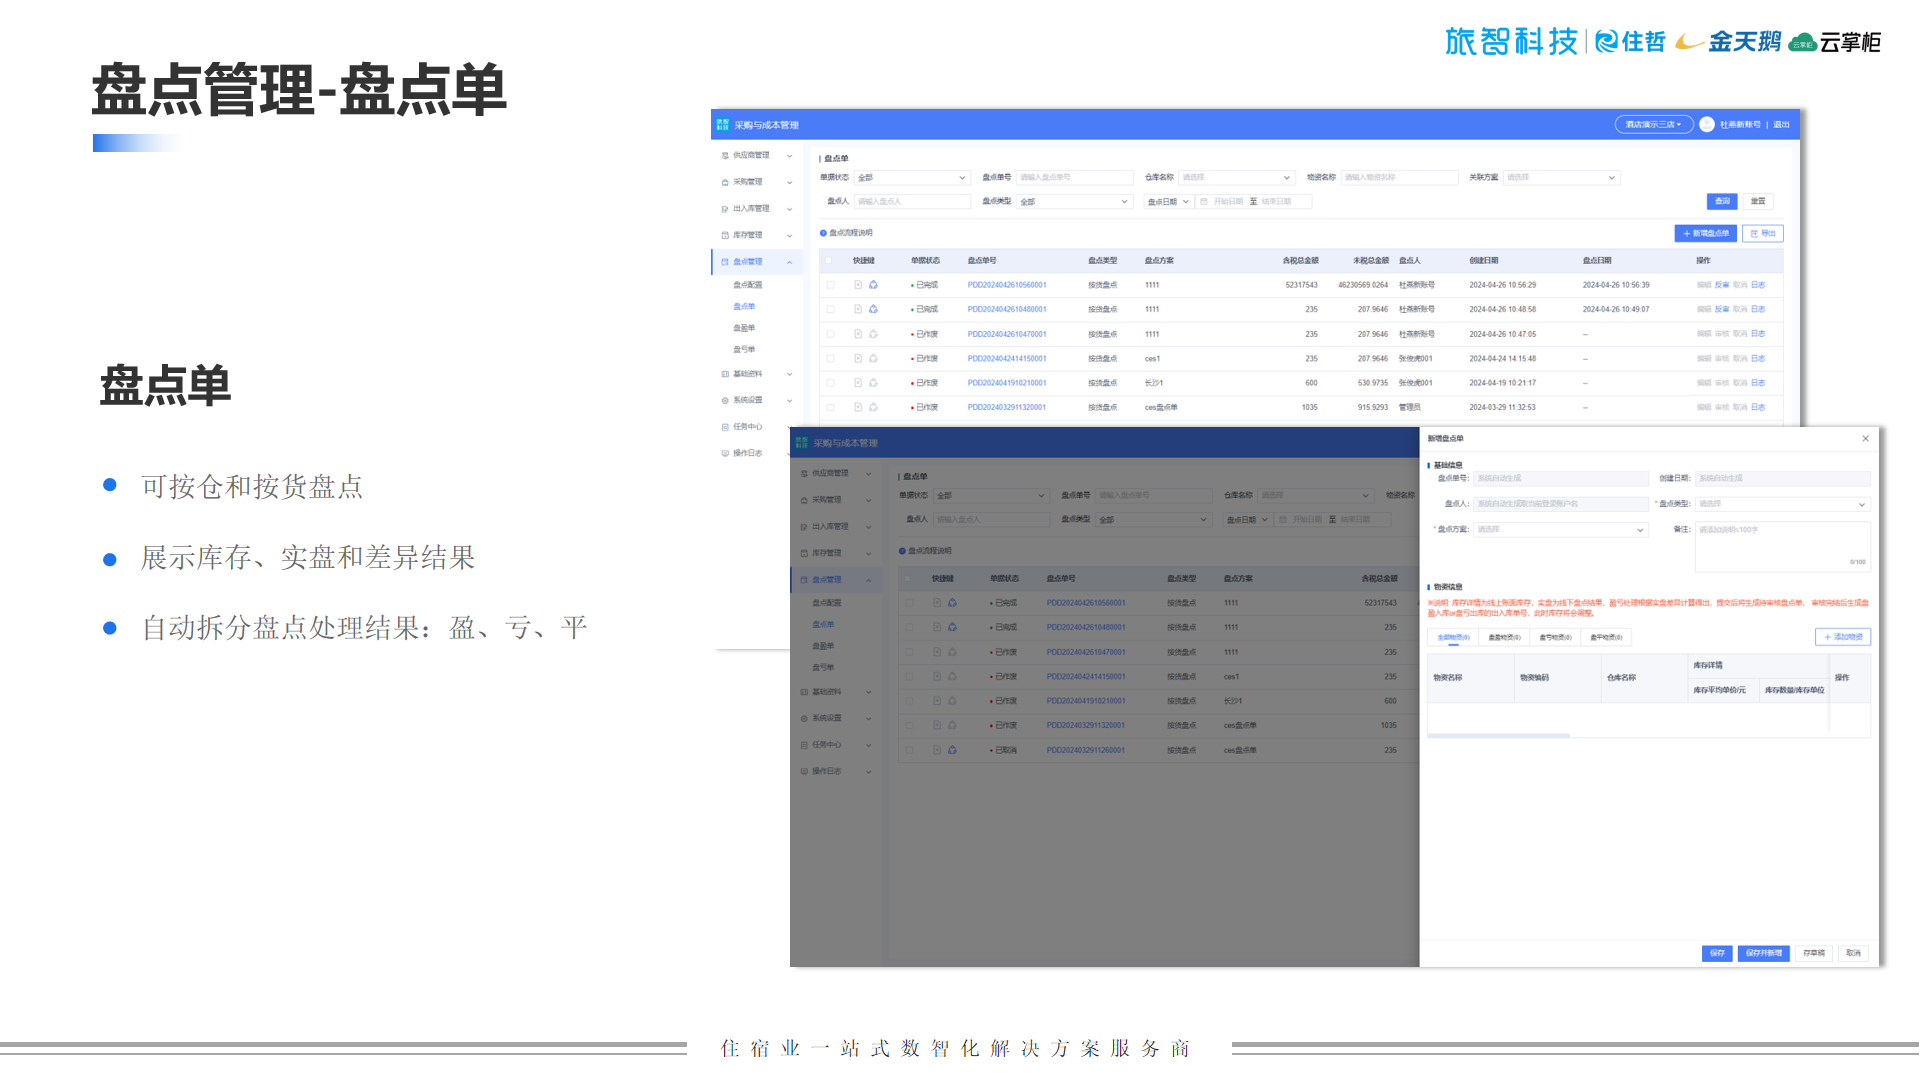Click the 新增盘点单 button
The width and height of the screenshot is (1920, 1080).
click(1705, 234)
